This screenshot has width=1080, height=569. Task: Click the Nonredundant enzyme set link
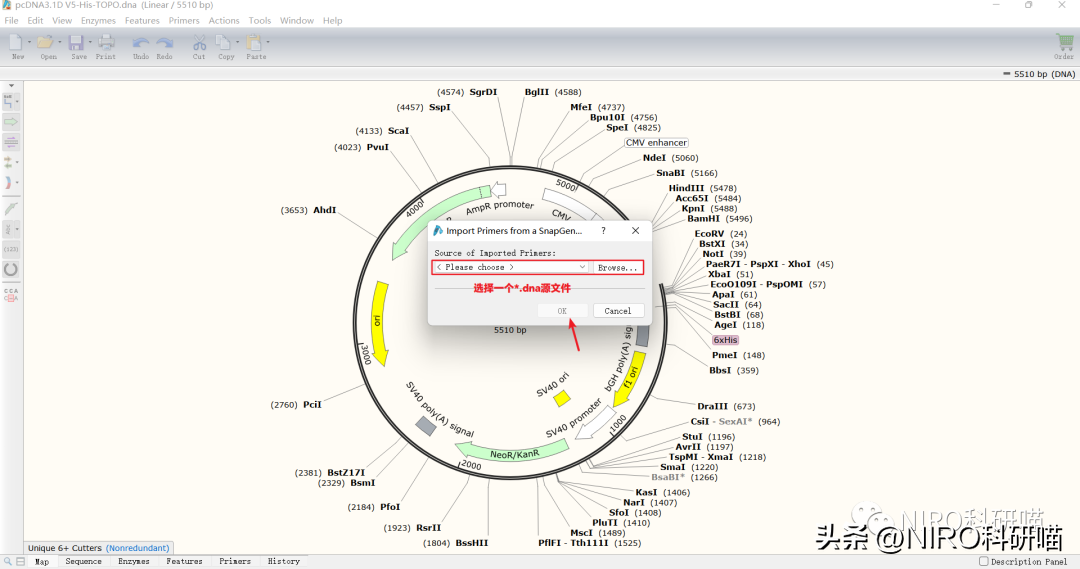coord(138,548)
